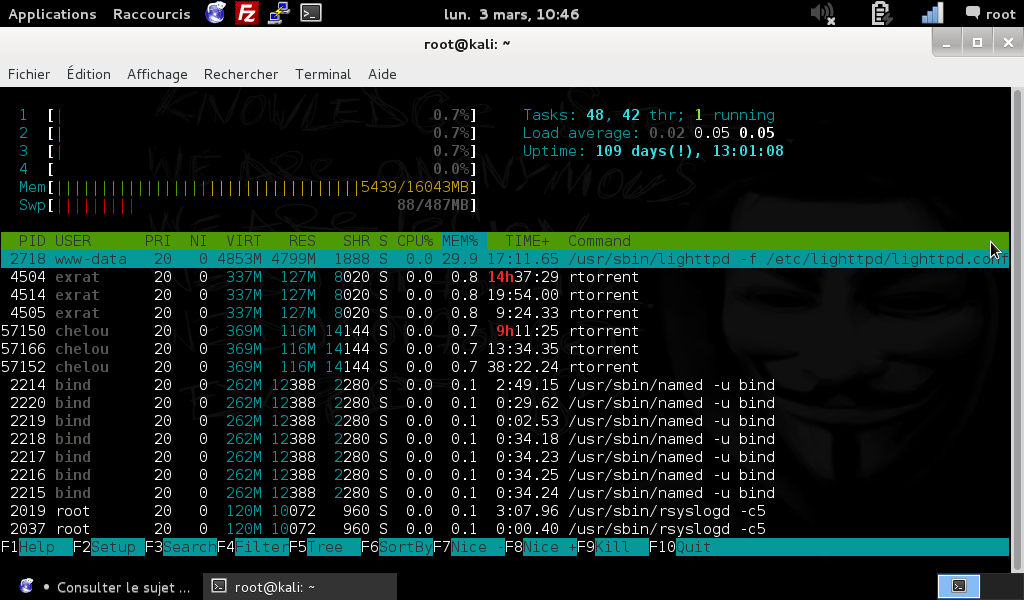The width and height of the screenshot is (1024, 600).
Task: Open the Terminal menu in menu bar
Action: click(323, 74)
